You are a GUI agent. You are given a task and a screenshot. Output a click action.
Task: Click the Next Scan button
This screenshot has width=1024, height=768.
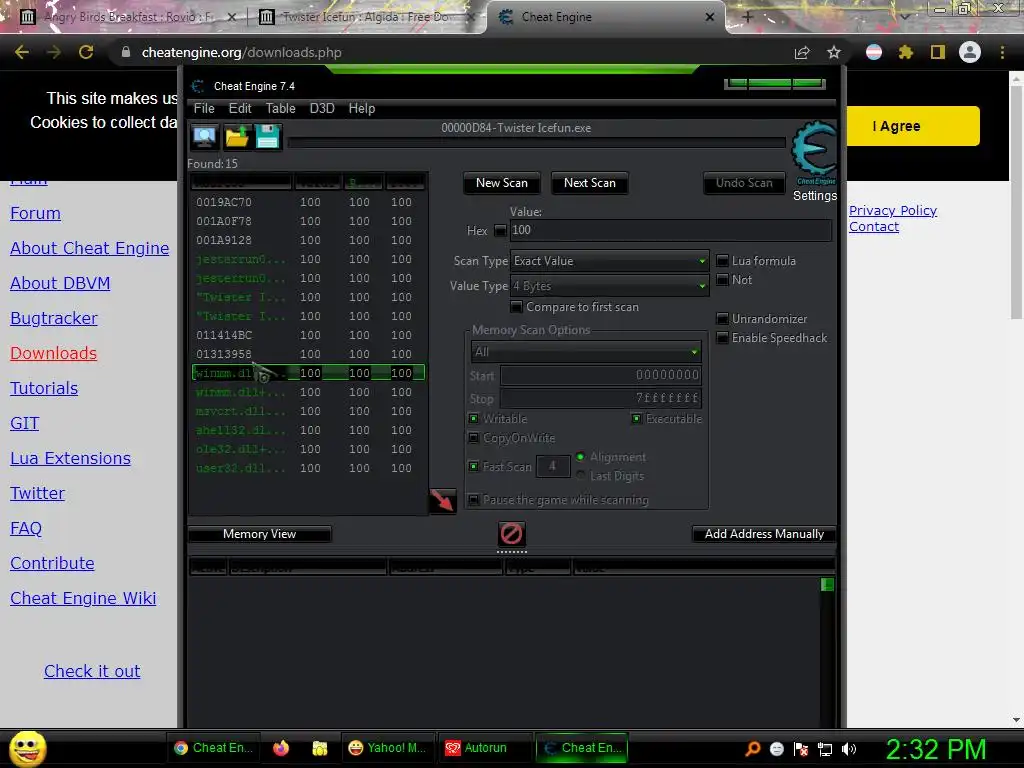[590, 183]
